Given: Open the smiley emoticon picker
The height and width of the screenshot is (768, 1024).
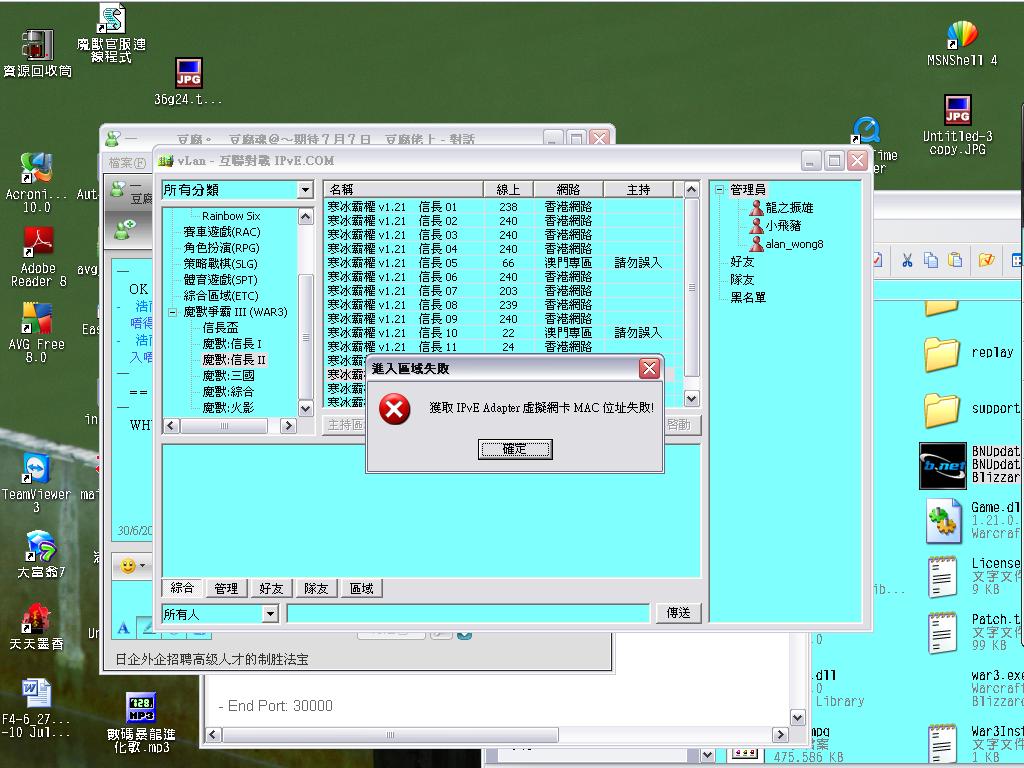Looking at the screenshot, I should tap(128, 567).
